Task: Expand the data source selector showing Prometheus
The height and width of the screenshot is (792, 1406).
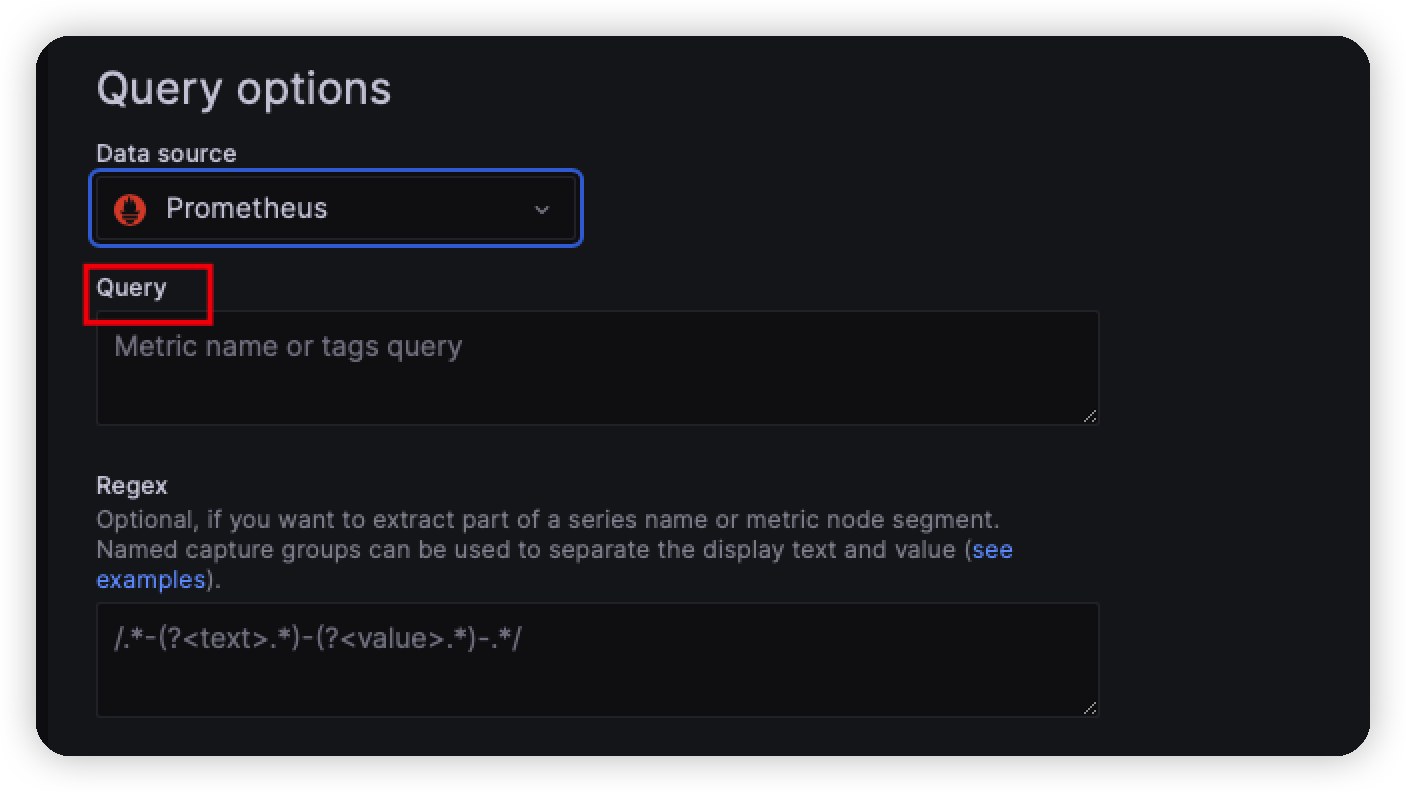Action: point(336,208)
